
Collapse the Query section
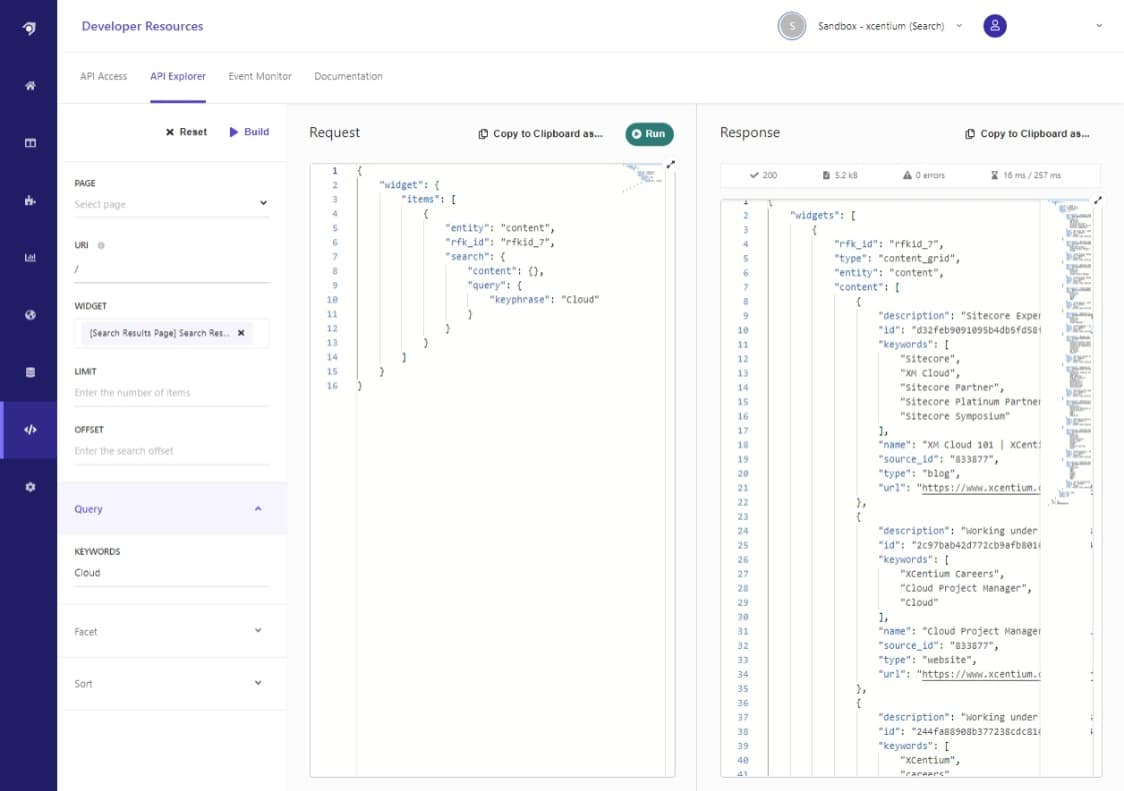172,508
